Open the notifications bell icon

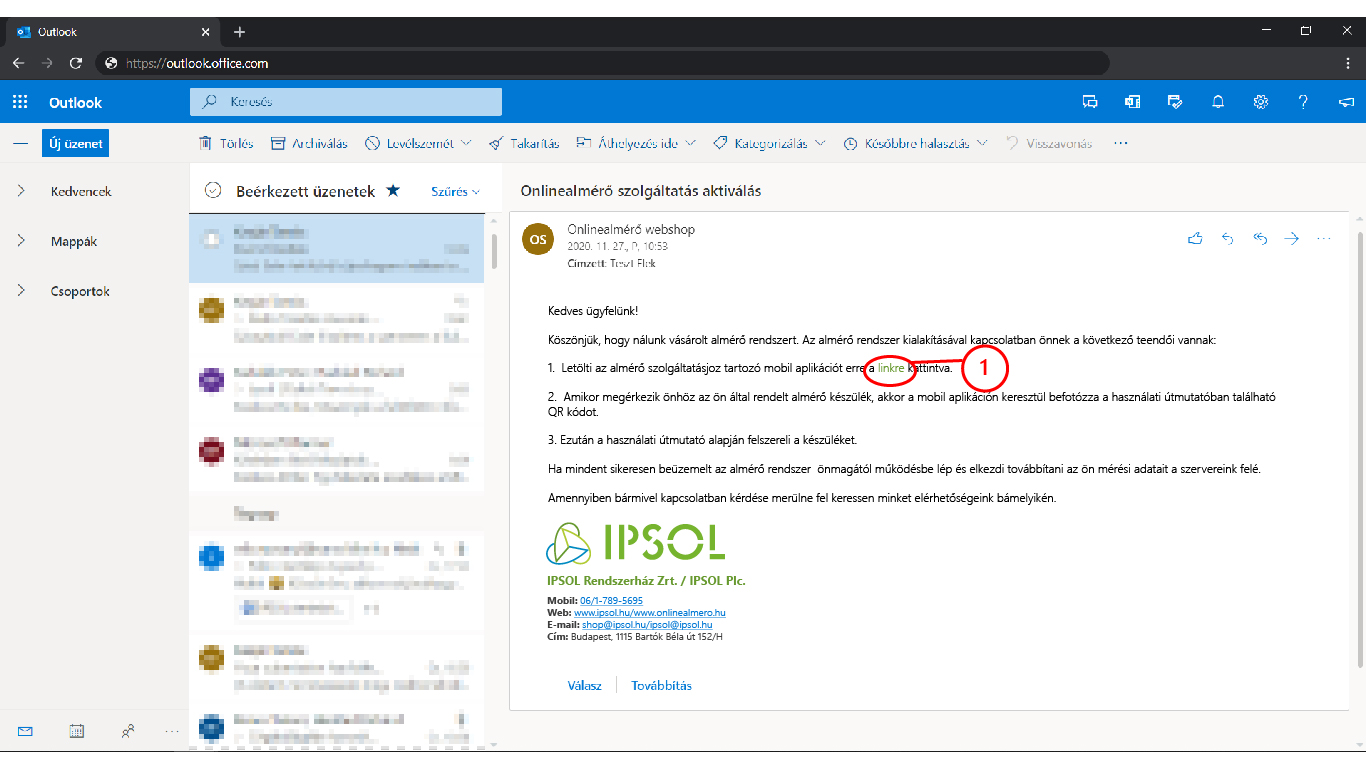tap(1218, 102)
